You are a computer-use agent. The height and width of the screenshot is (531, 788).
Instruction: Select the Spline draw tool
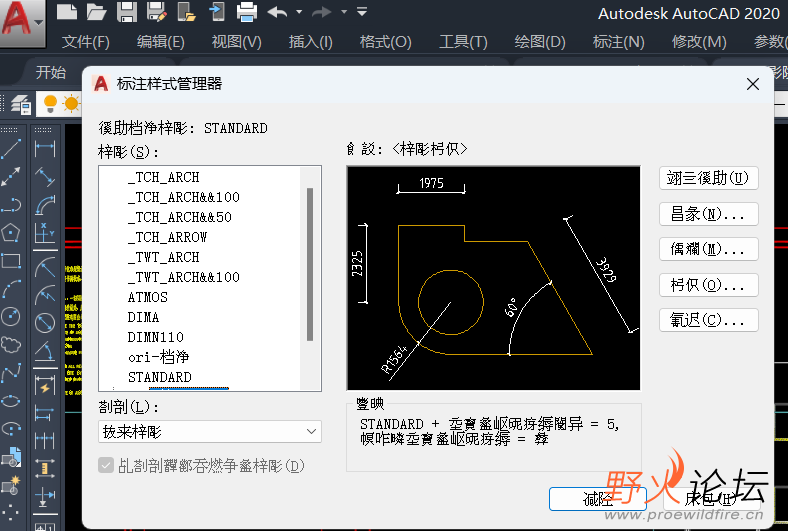[x=11, y=373]
